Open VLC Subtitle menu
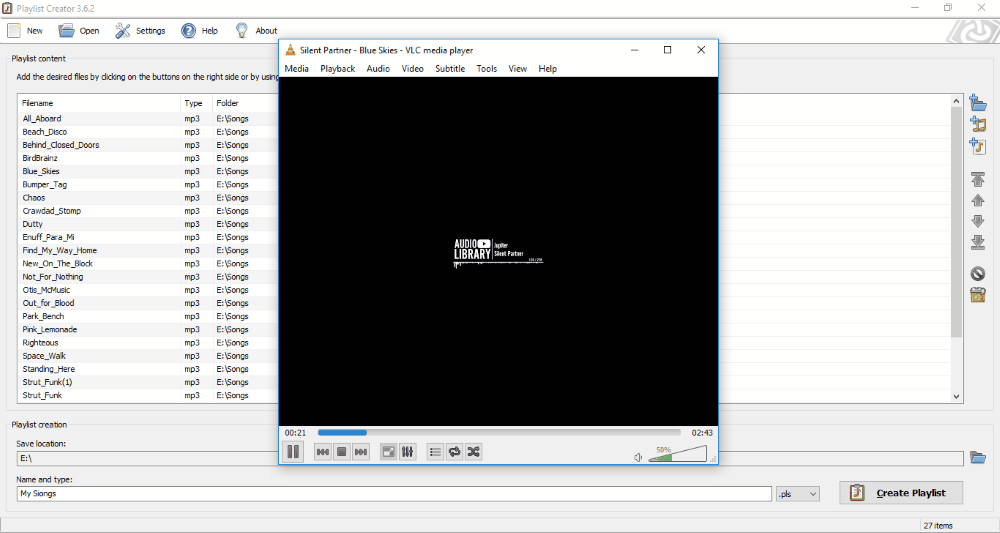The image size is (1000, 533). [x=450, y=68]
